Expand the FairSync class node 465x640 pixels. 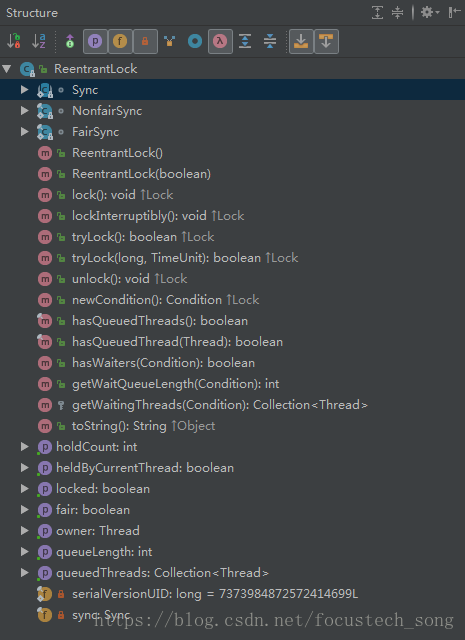click(24, 131)
